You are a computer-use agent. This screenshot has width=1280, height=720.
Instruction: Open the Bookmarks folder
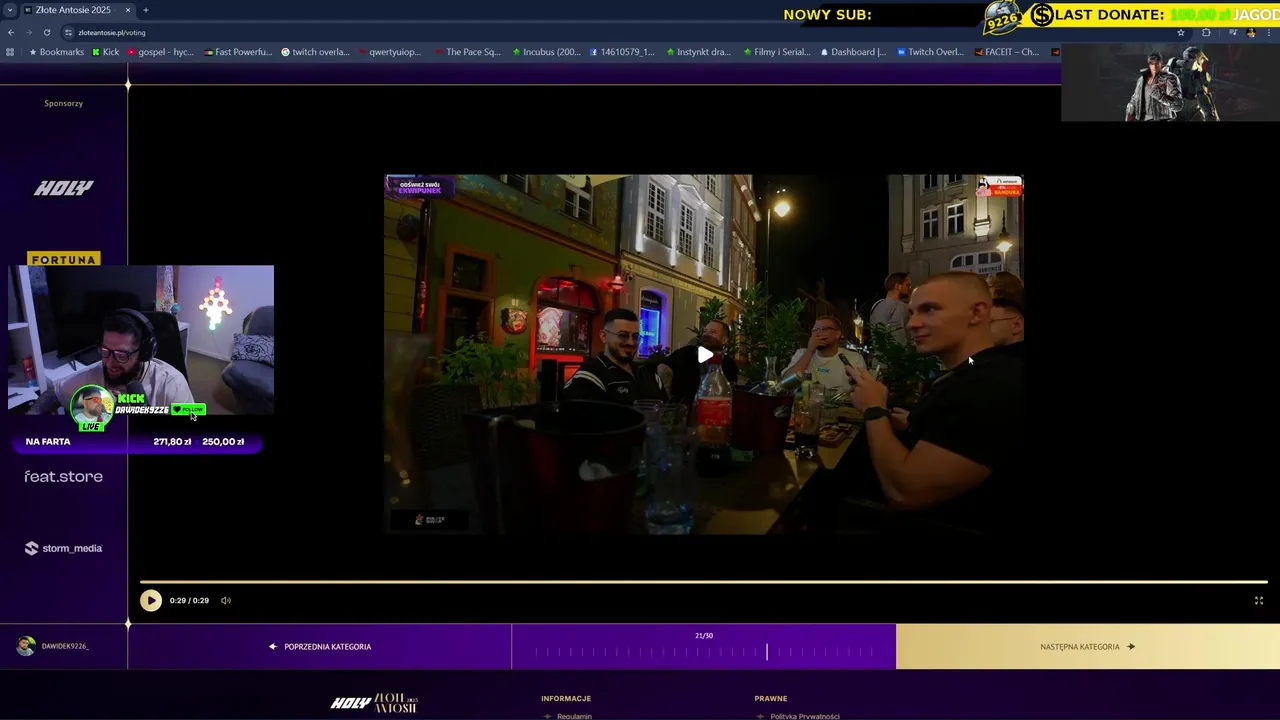[x=57, y=52]
